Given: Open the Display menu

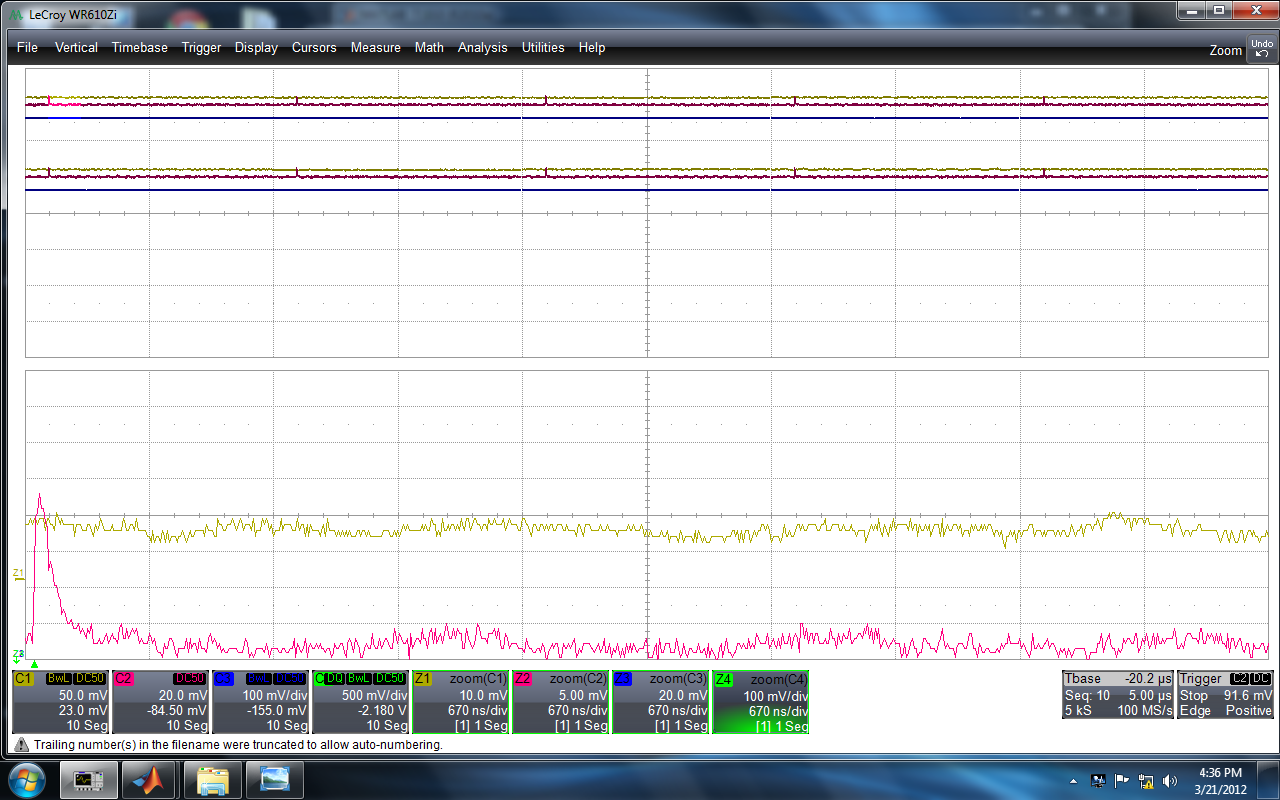Looking at the screenshot, I should click(256, 47).
